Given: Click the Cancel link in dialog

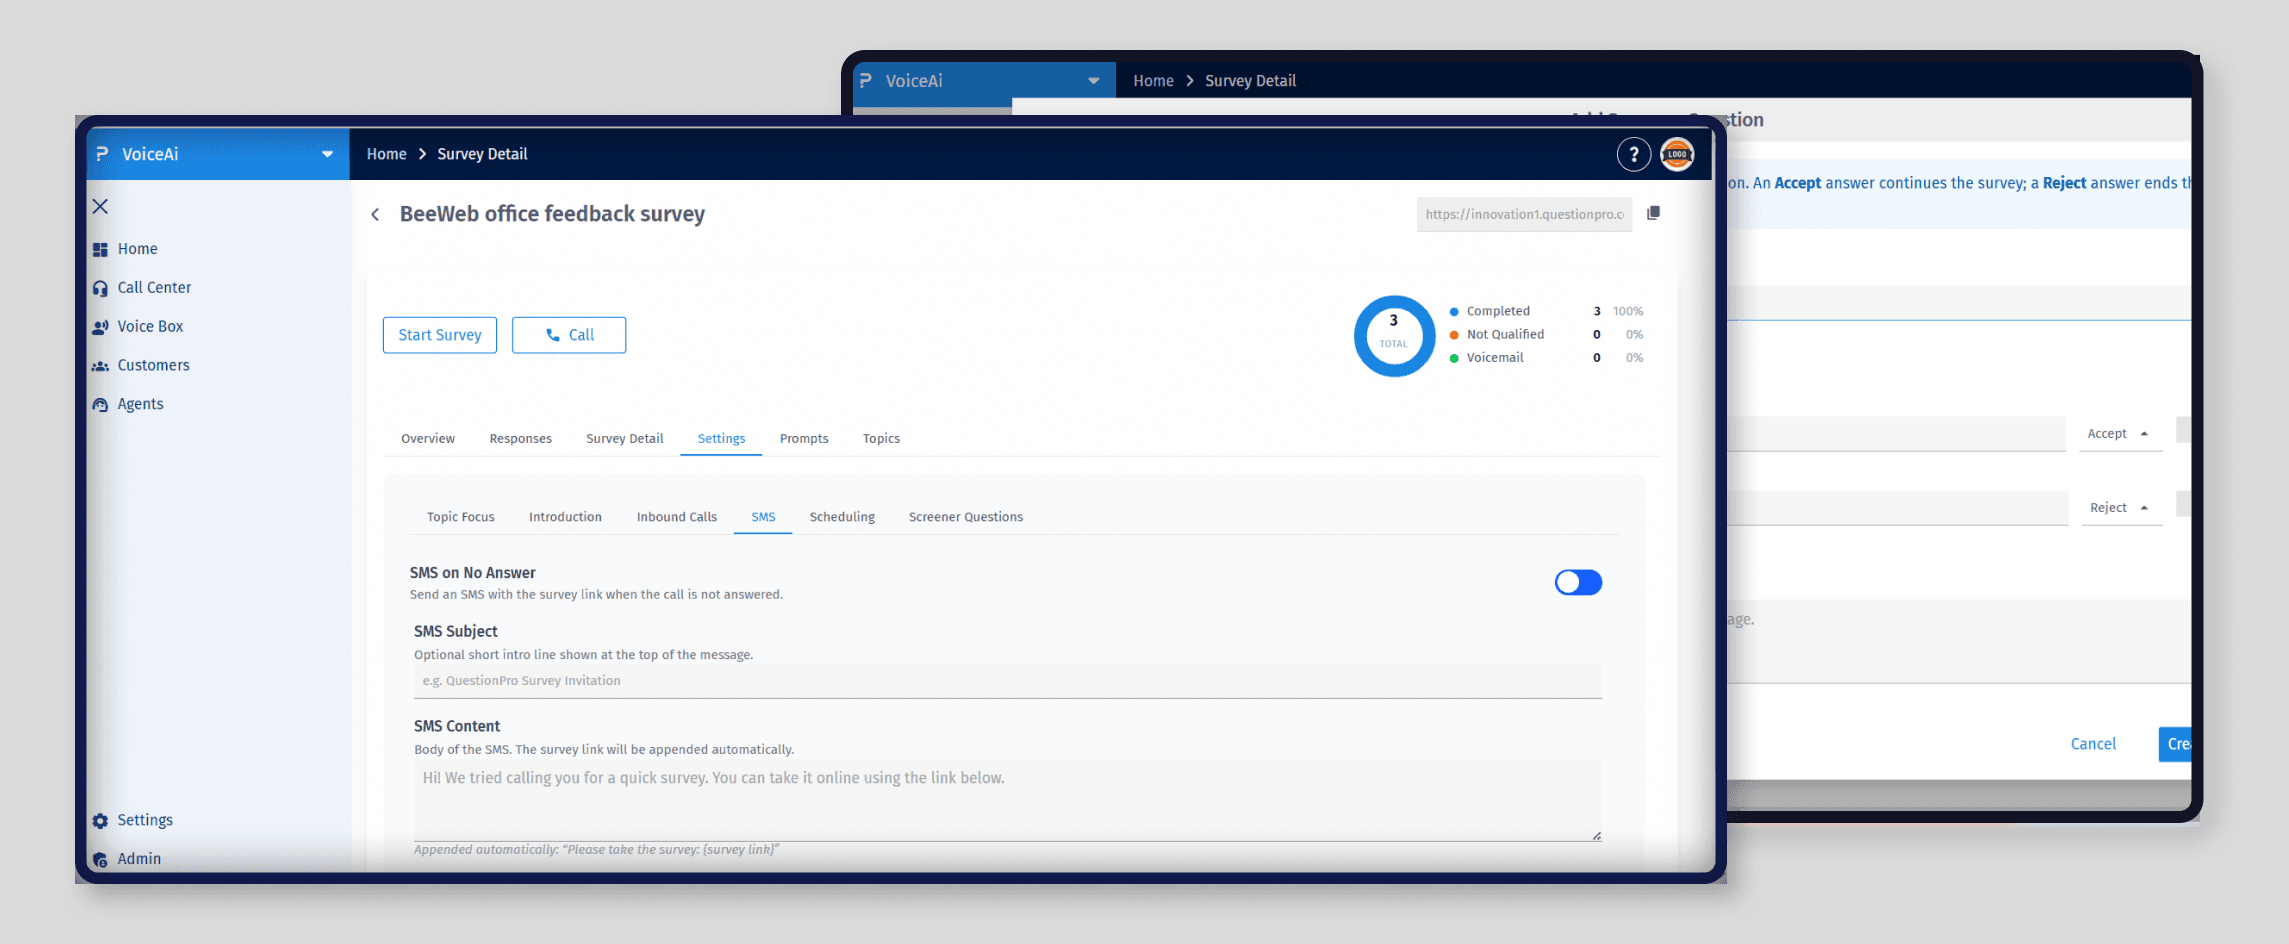Looking at the screenshot, I should (x=2093, y=744).
